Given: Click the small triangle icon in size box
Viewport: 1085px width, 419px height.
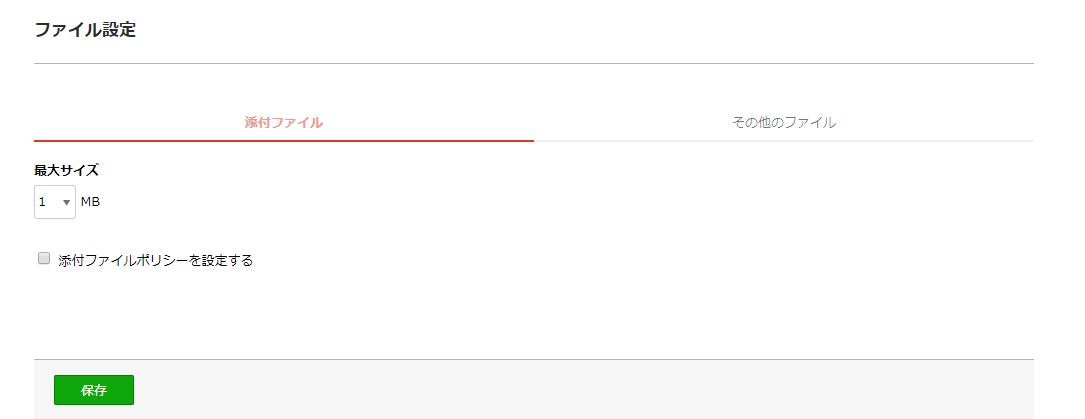Looking at the screenshot, I should point(67,203).
